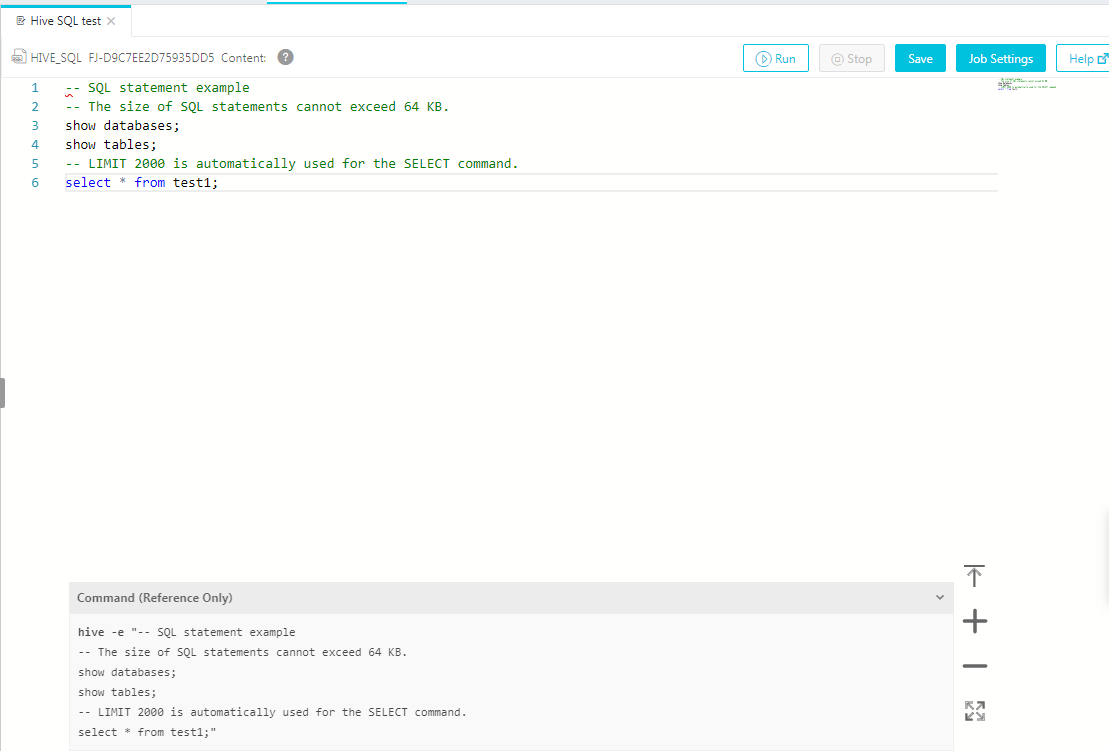Place cursor on 'show tables;' editor line
1109x751 pixels.
tap(111, 145)
